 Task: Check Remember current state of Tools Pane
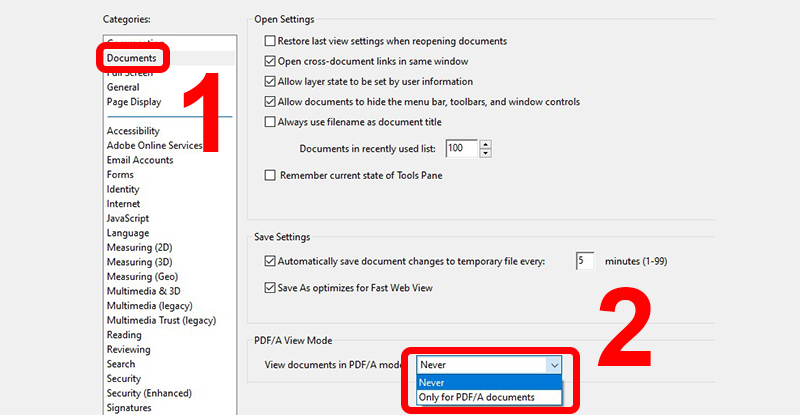tap(269, 176)
